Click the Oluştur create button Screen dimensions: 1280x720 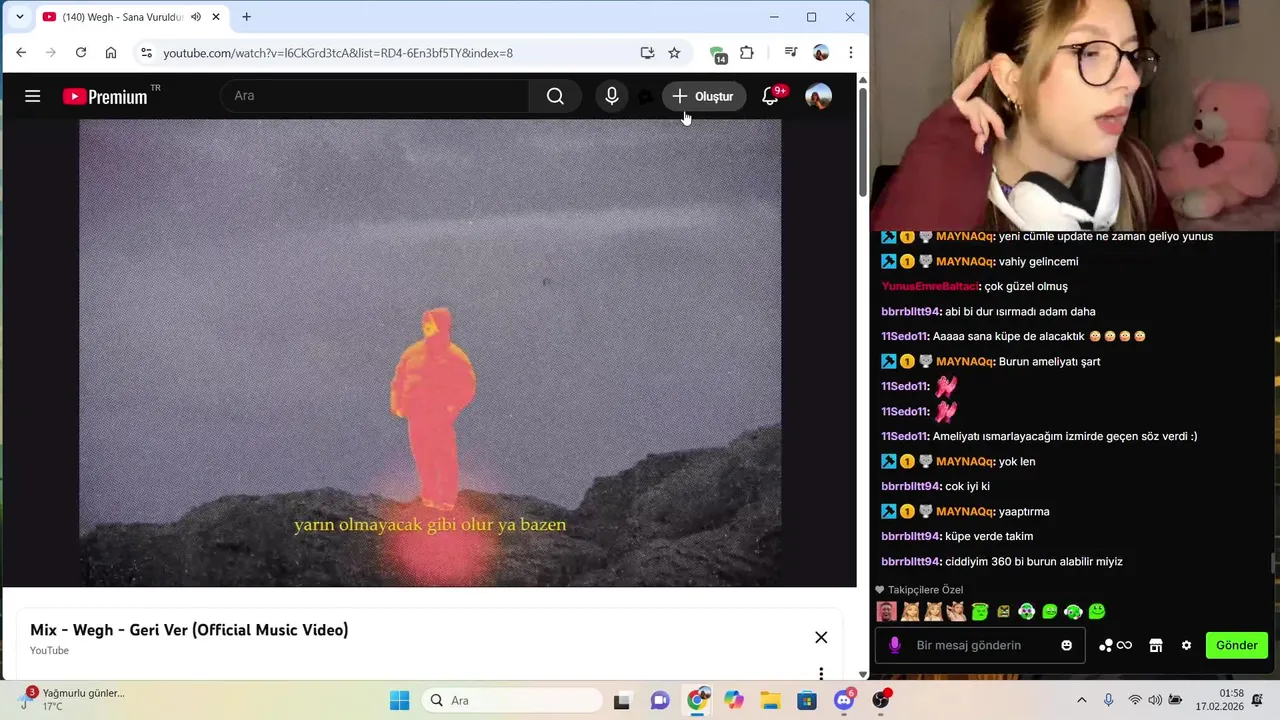click(x=704, y=96)
